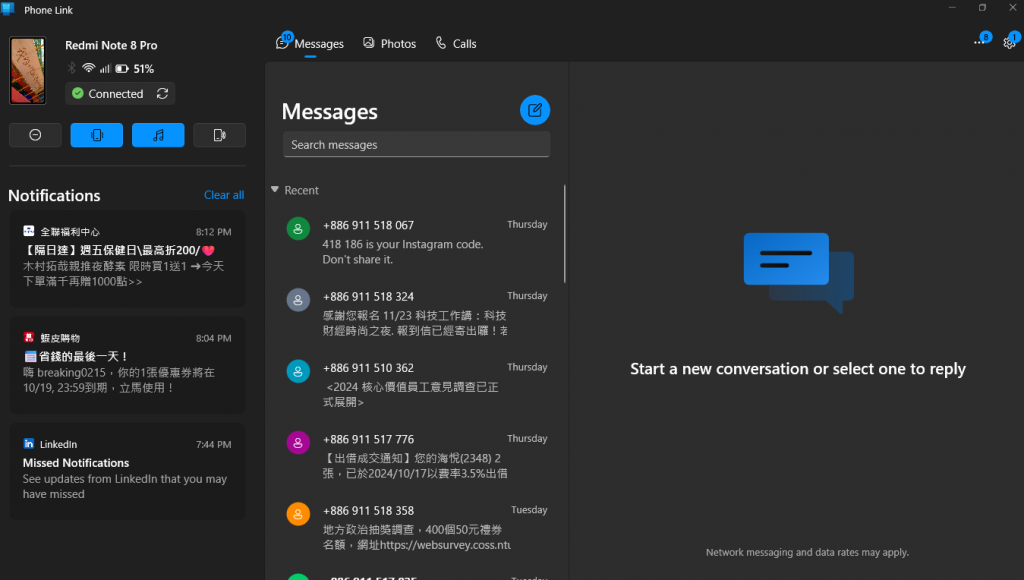Open conversation from +886 911 518 358
The image size is (1024, 580).
(417, 526)
